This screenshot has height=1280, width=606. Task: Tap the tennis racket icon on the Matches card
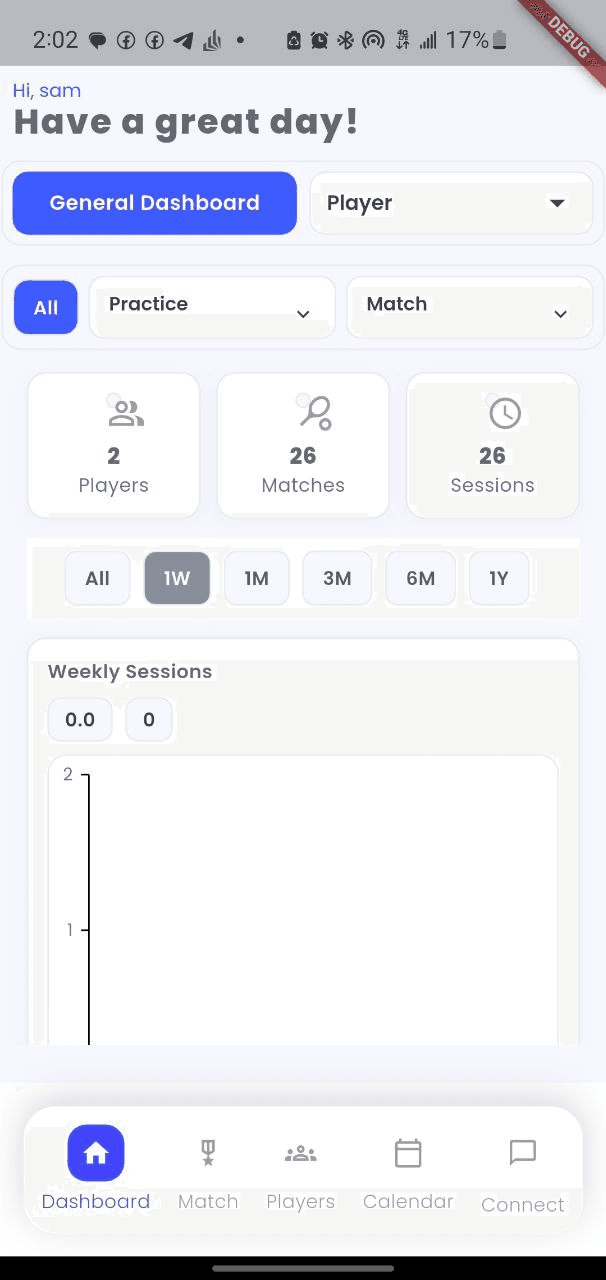point(303,412)
